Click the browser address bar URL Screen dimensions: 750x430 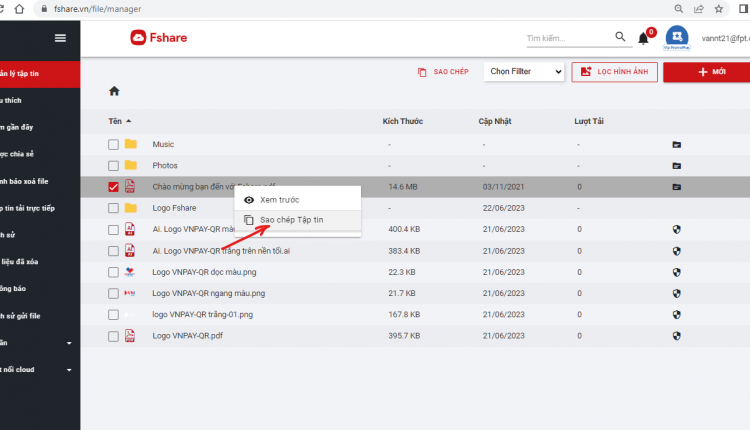97,9
